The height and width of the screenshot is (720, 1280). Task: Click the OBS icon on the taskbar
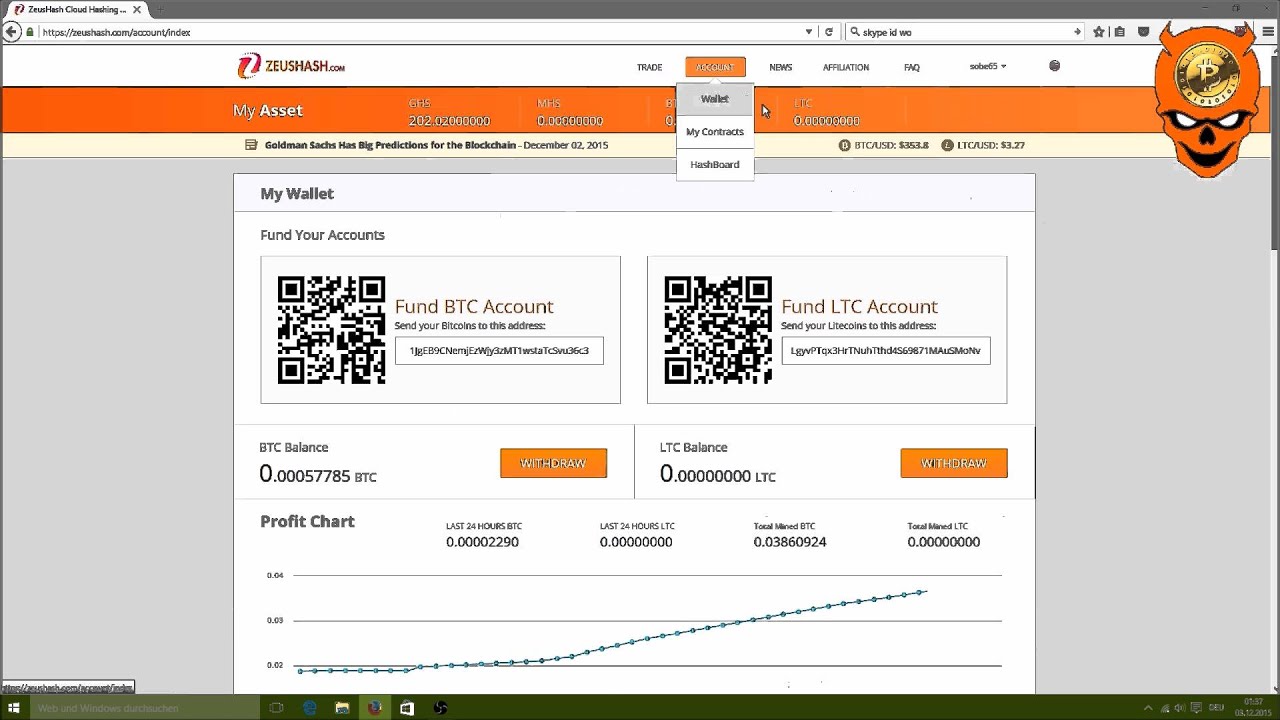tap(440, 708)
